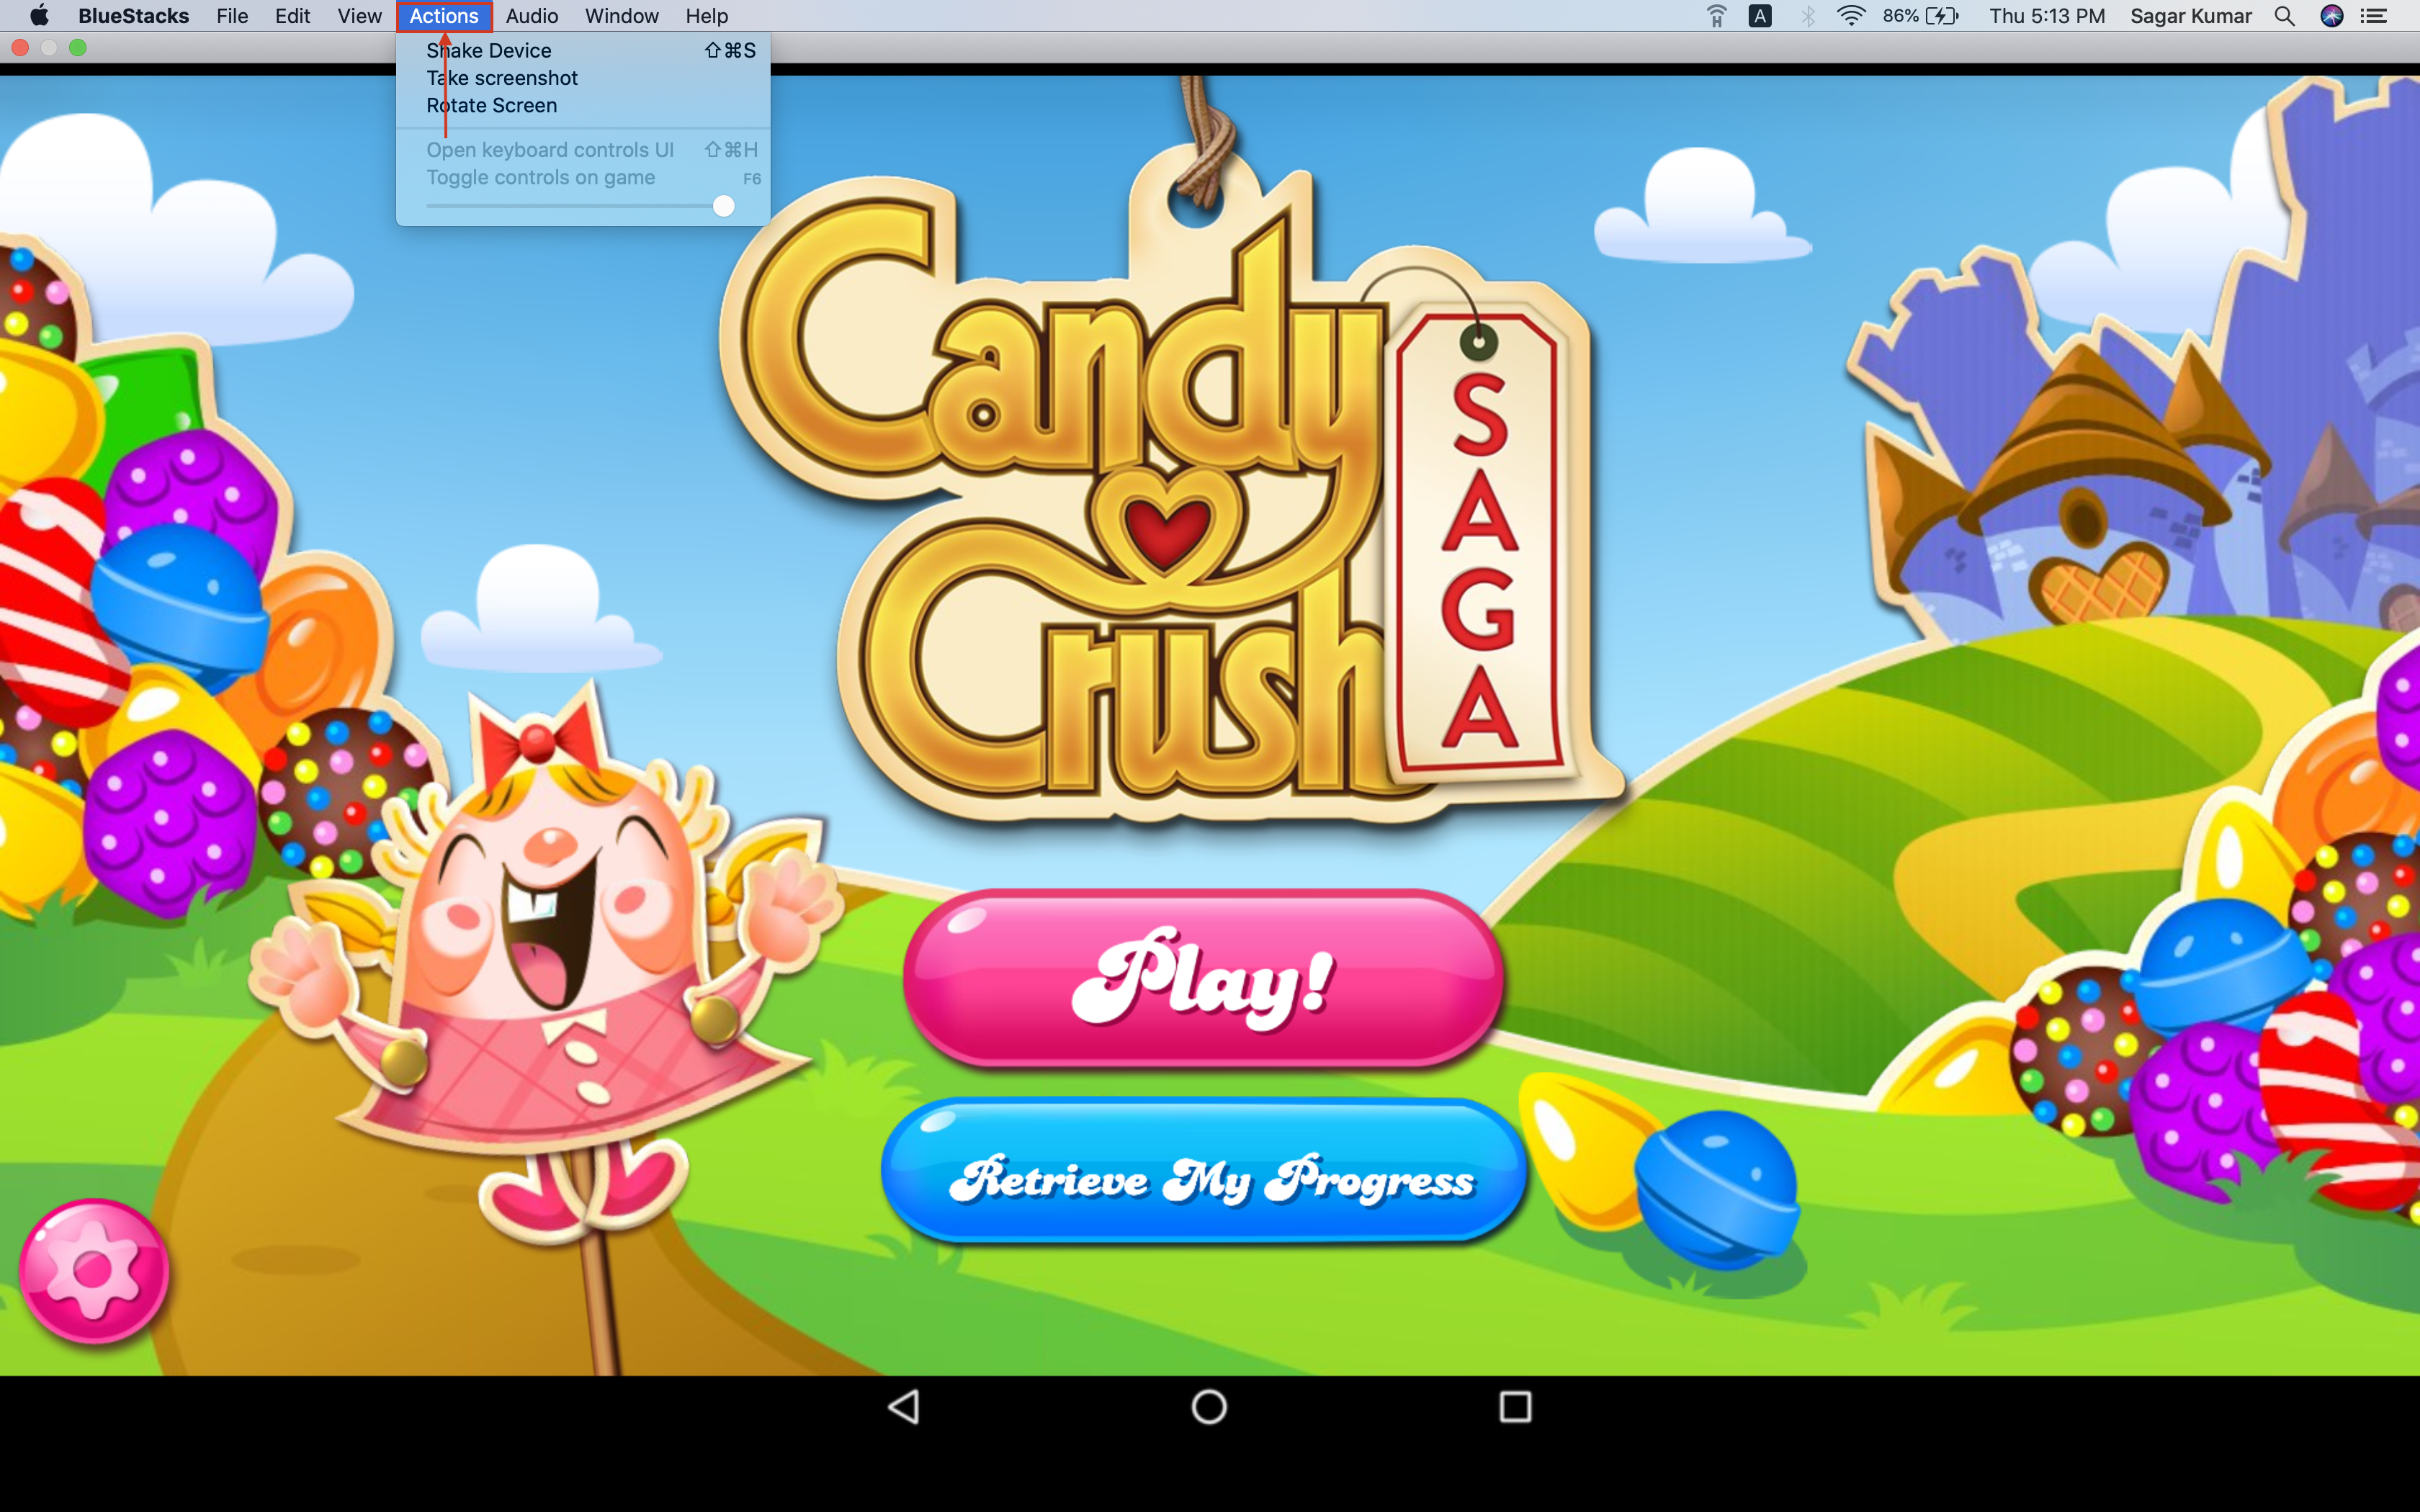The image size is (2420, 1512).
Task: Select the File menu in BlueStacks
Action: (232, 16)
